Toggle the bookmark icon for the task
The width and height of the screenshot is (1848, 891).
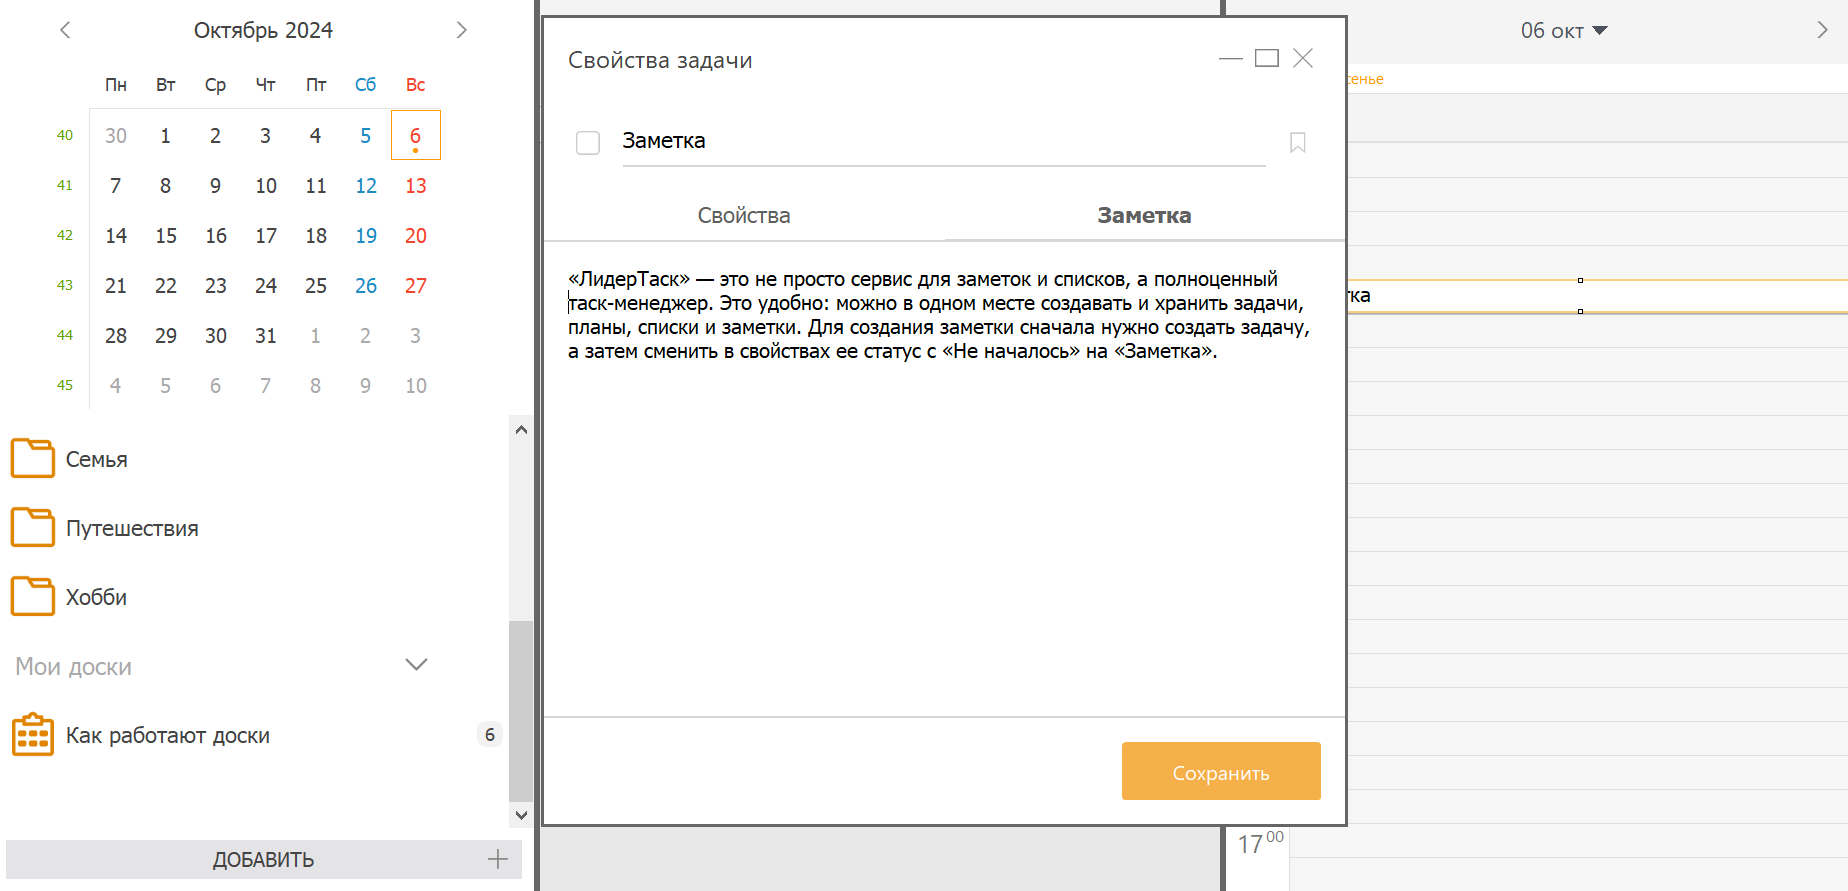click(x=1297, y=143)
